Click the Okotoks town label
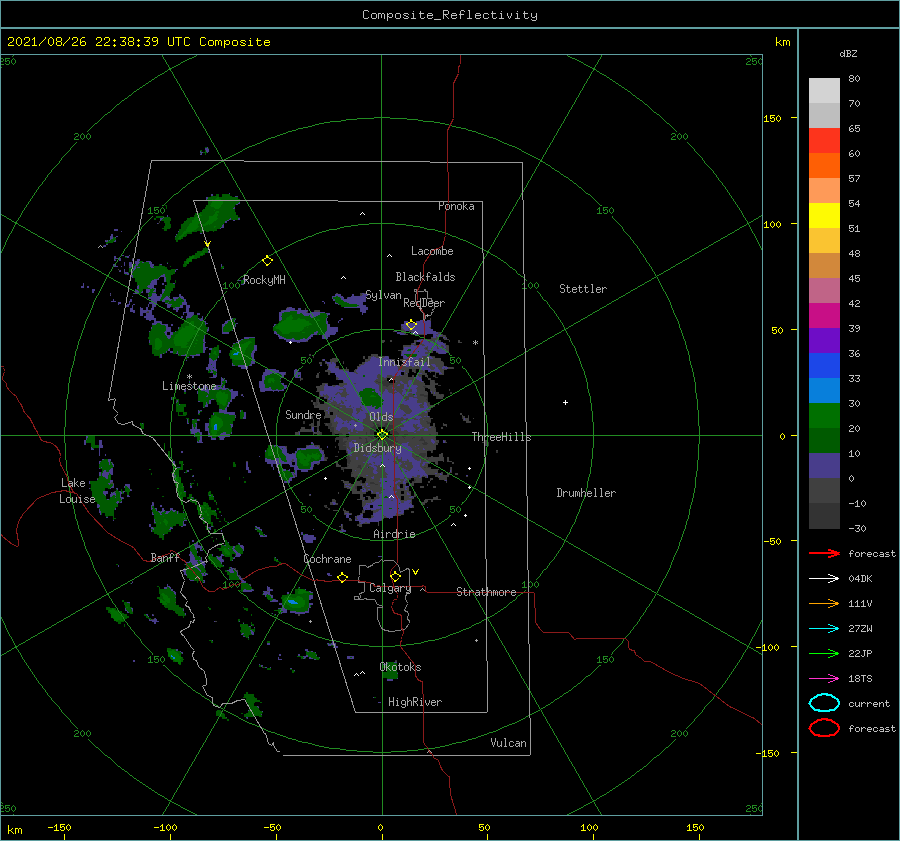 (x=400, y=667)
